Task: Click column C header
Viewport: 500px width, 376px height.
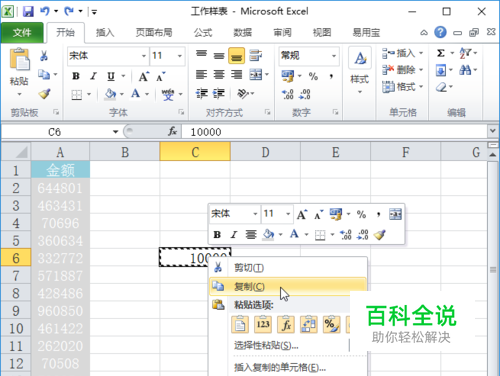Action: 195,152
